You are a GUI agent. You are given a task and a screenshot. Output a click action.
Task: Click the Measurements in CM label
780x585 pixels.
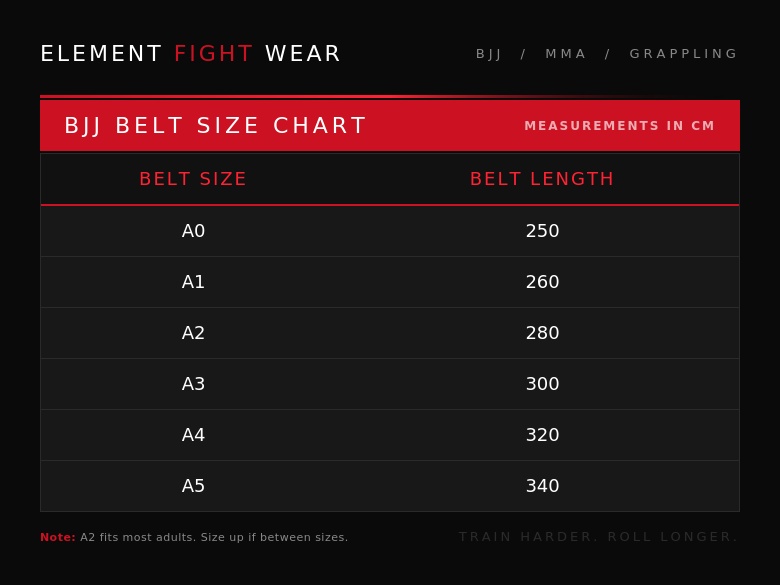click(619, 126)
